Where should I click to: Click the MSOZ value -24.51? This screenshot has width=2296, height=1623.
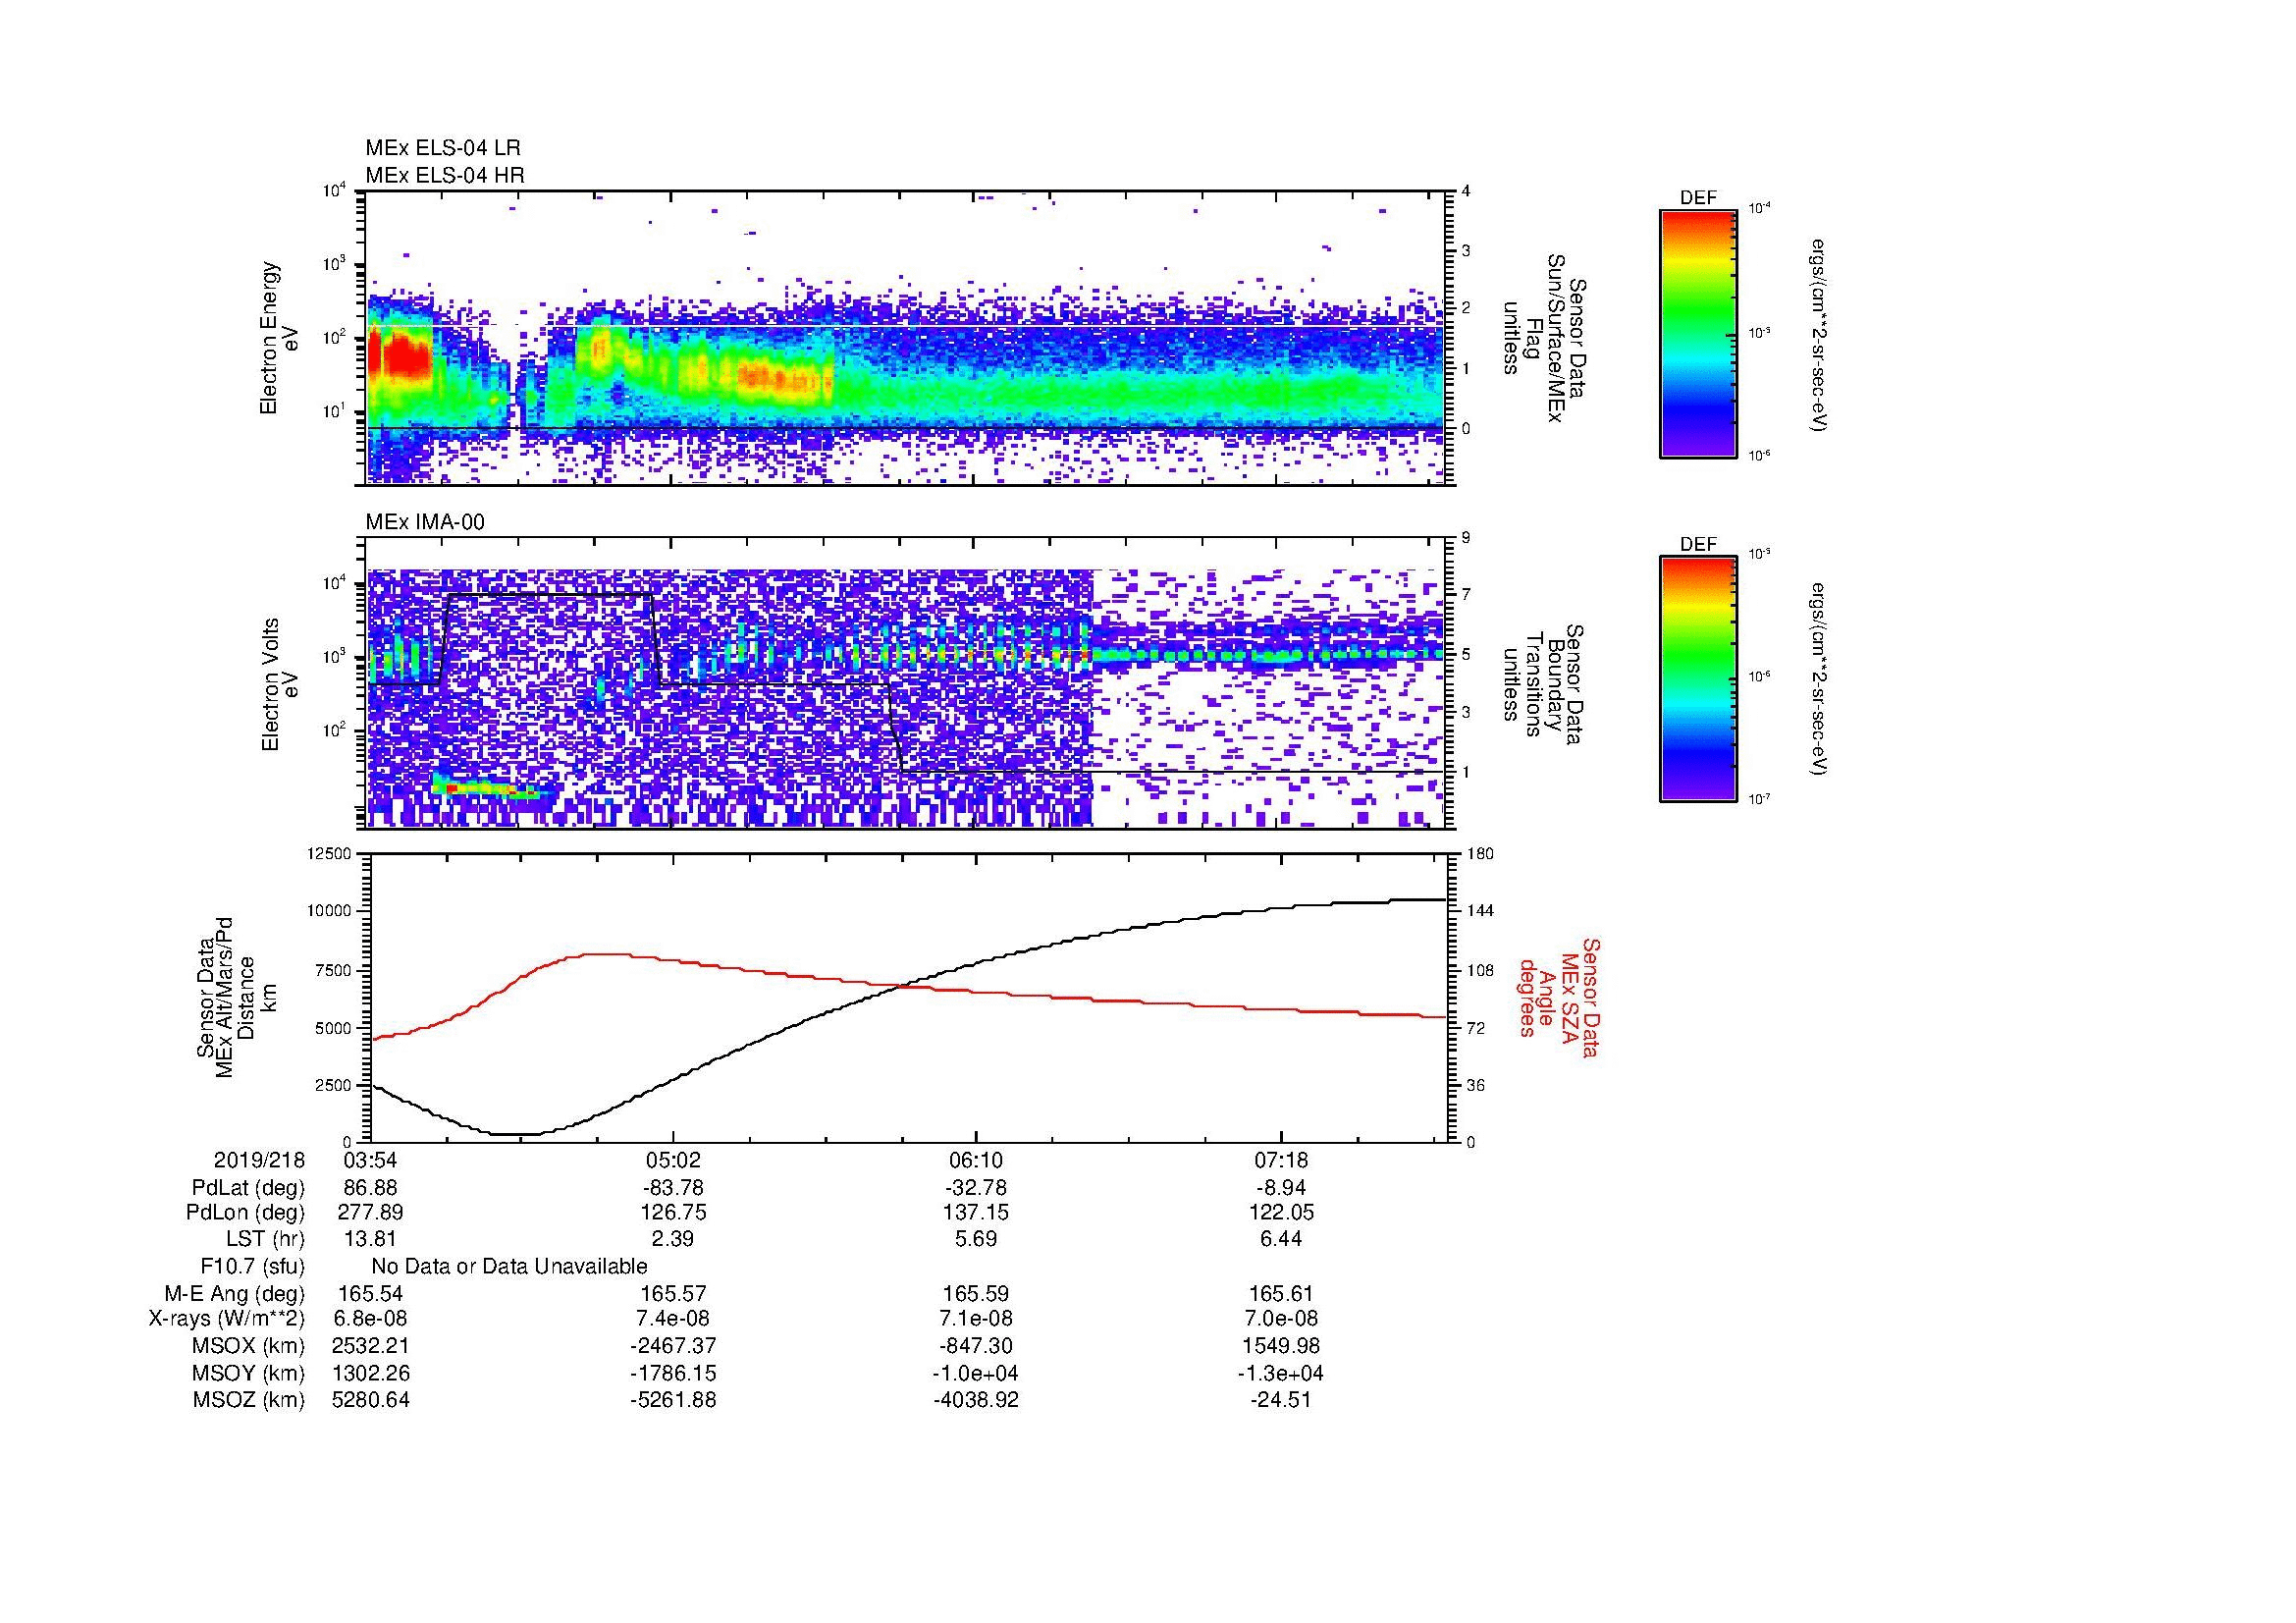pos(1280,1401)
